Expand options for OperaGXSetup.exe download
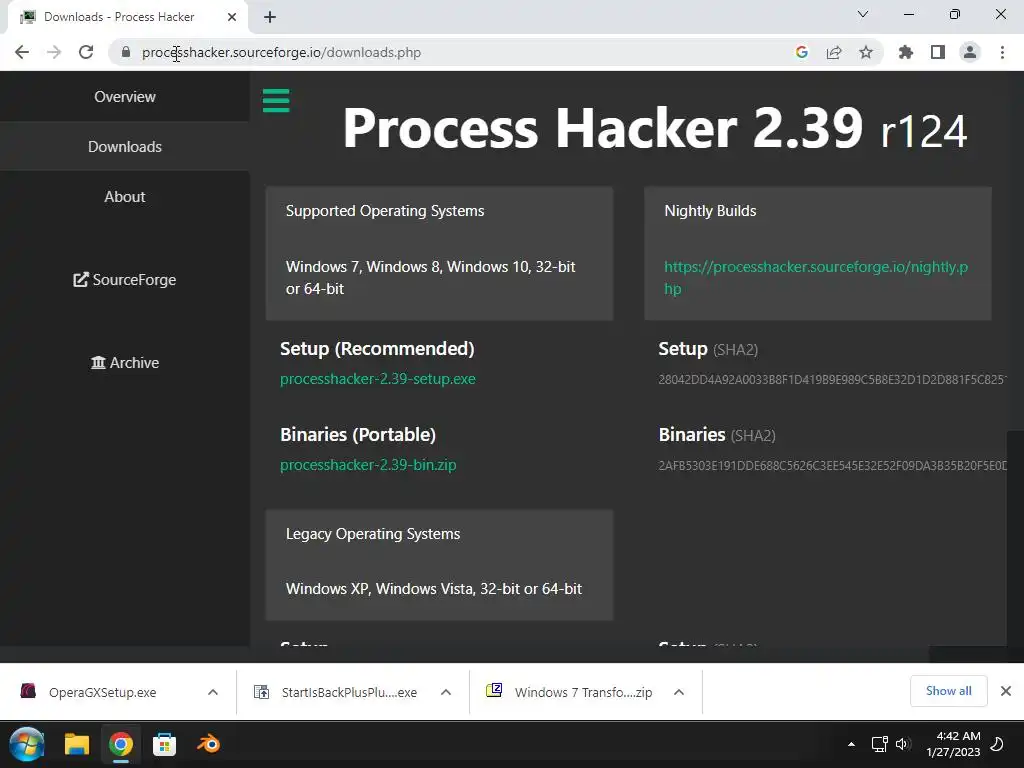 coord(213,692)
